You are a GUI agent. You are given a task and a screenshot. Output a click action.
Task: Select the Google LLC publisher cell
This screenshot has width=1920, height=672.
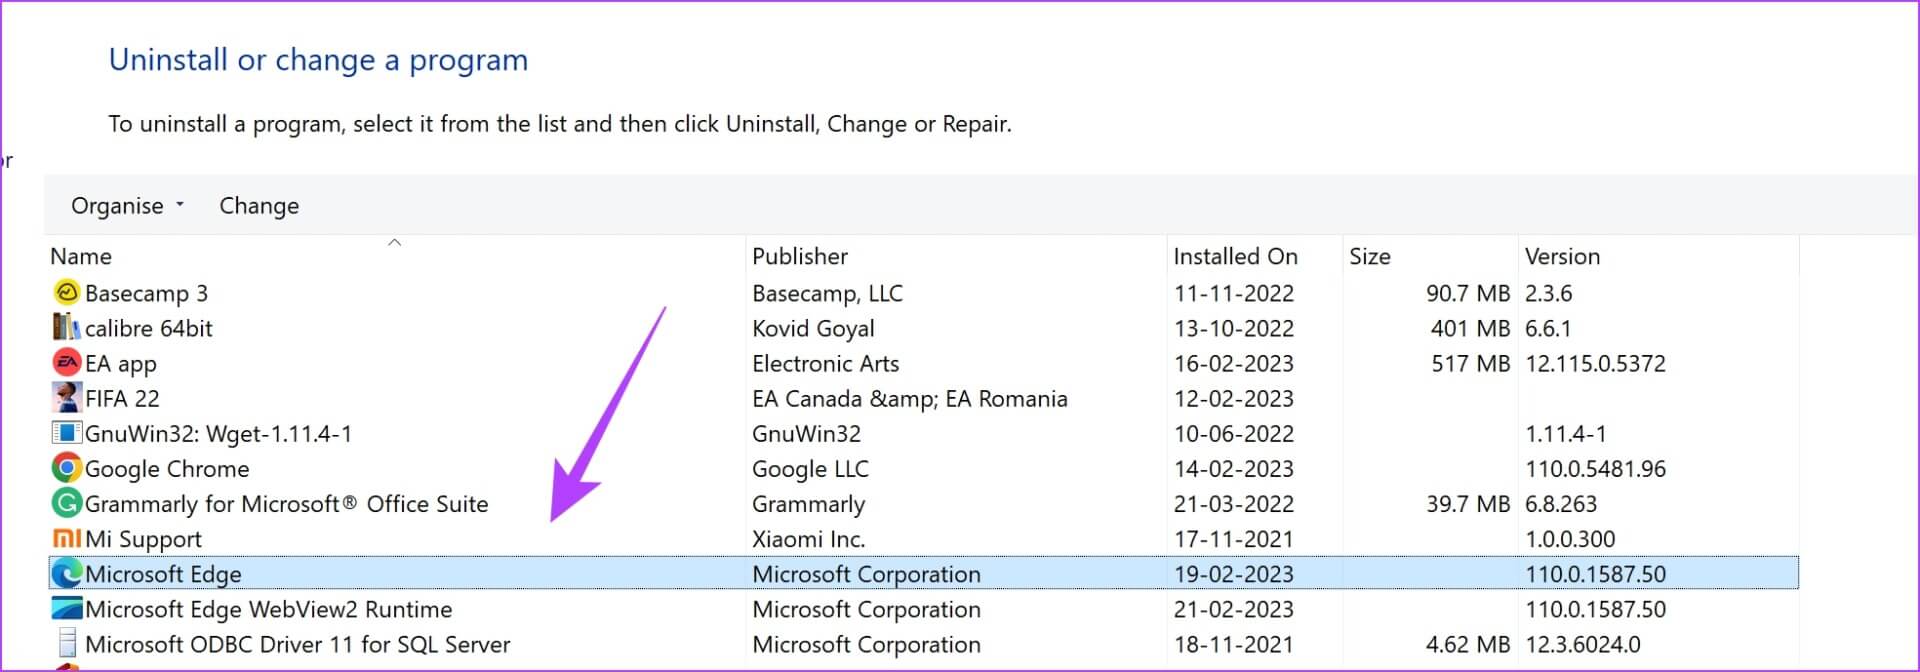pyautogui.click(x=810, y=469)
